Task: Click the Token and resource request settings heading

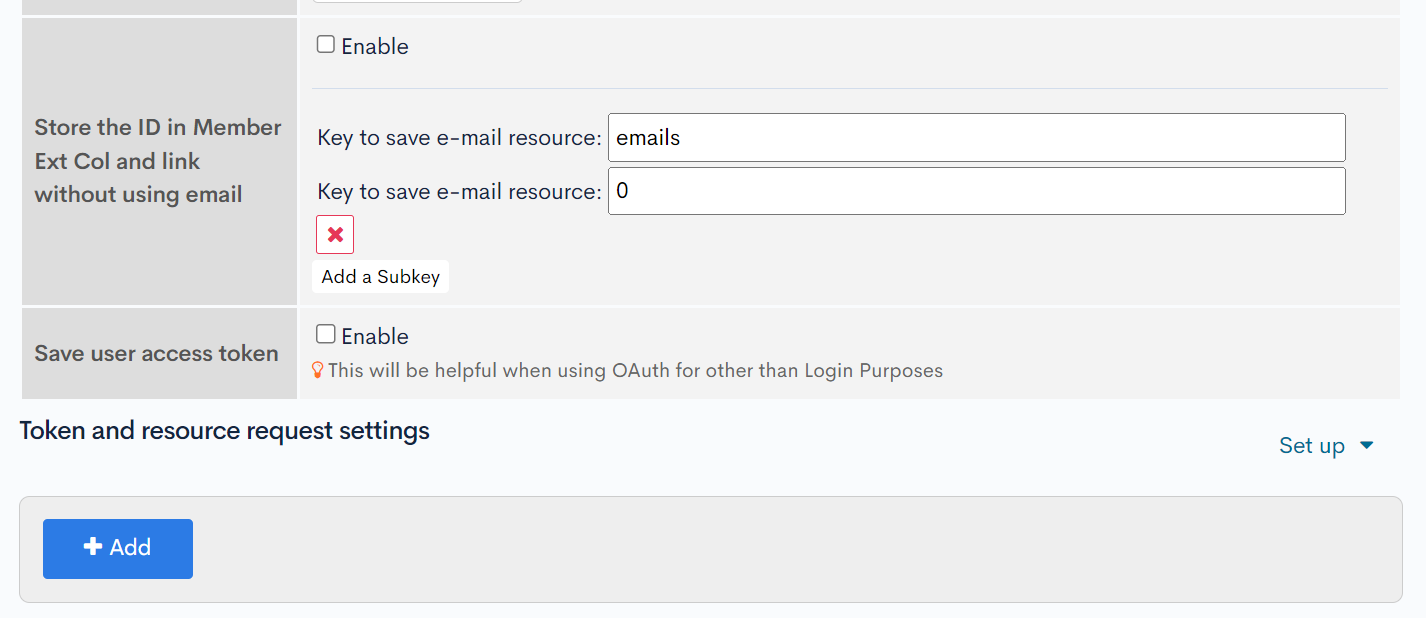Action: (225, 431)
